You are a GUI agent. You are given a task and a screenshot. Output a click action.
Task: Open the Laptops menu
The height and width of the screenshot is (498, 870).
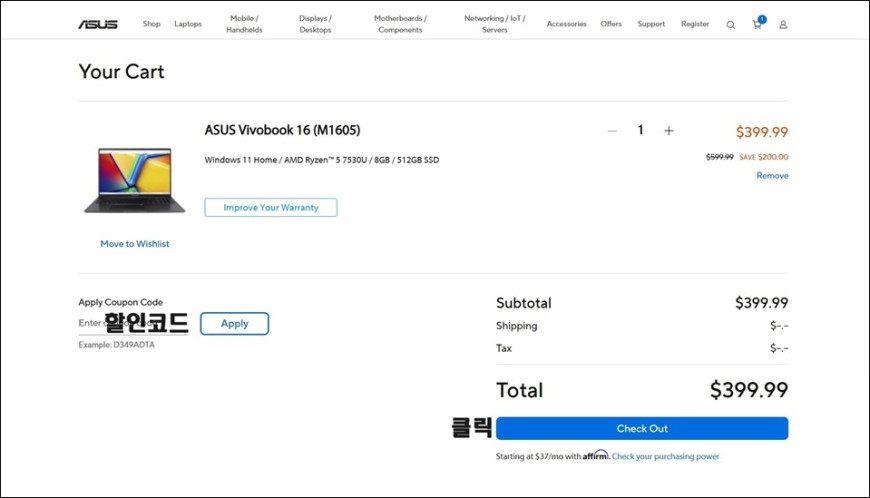point(188,24)
